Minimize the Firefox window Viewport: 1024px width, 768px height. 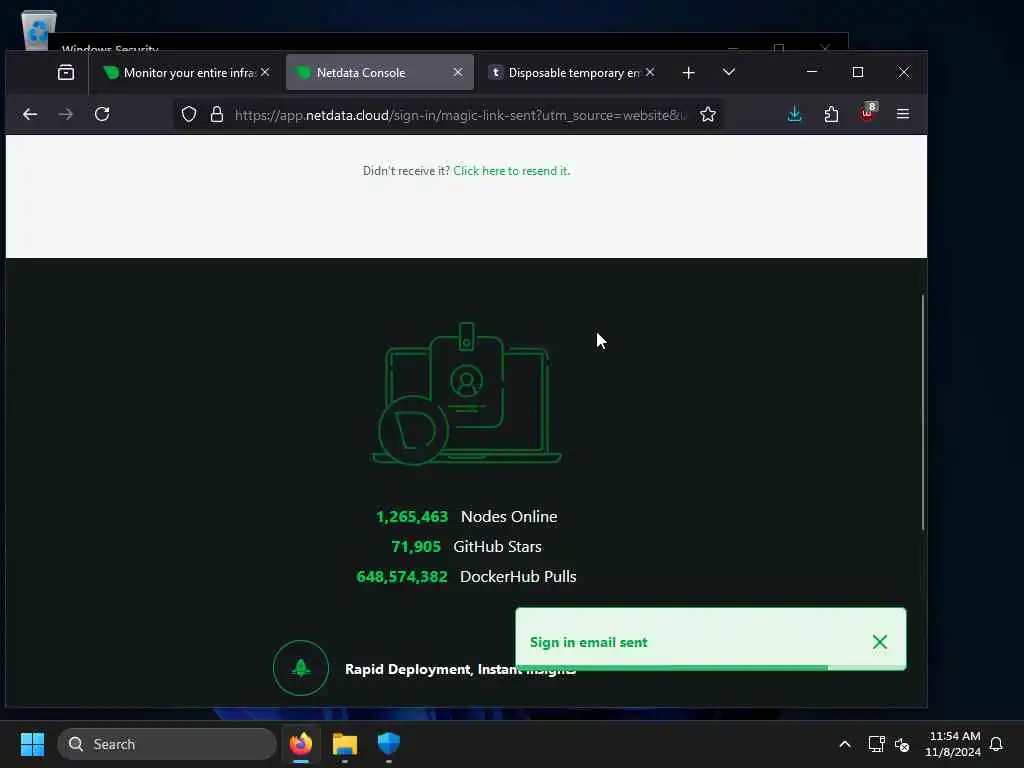click(812, 72)
